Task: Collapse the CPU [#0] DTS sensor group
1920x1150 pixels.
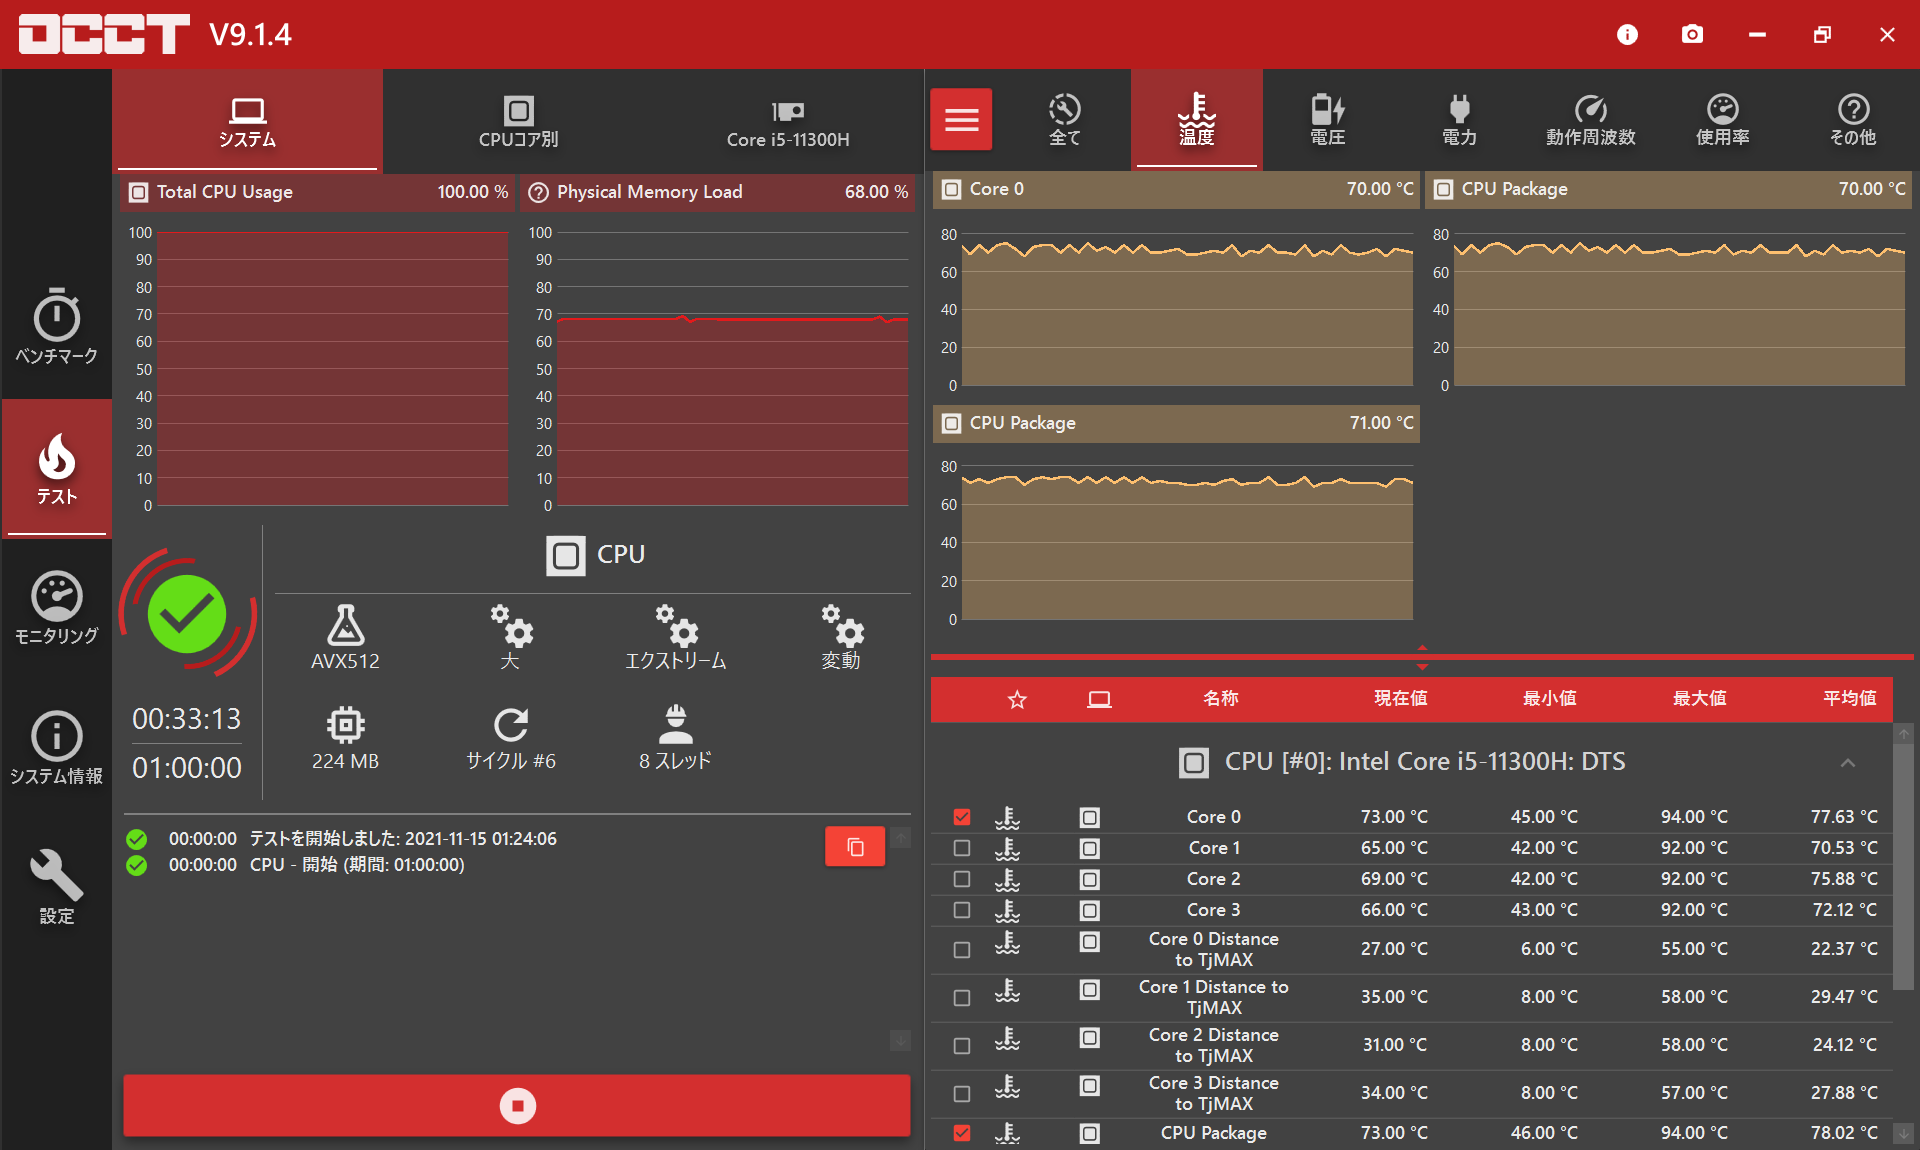Action: (x=1848, y=763)
